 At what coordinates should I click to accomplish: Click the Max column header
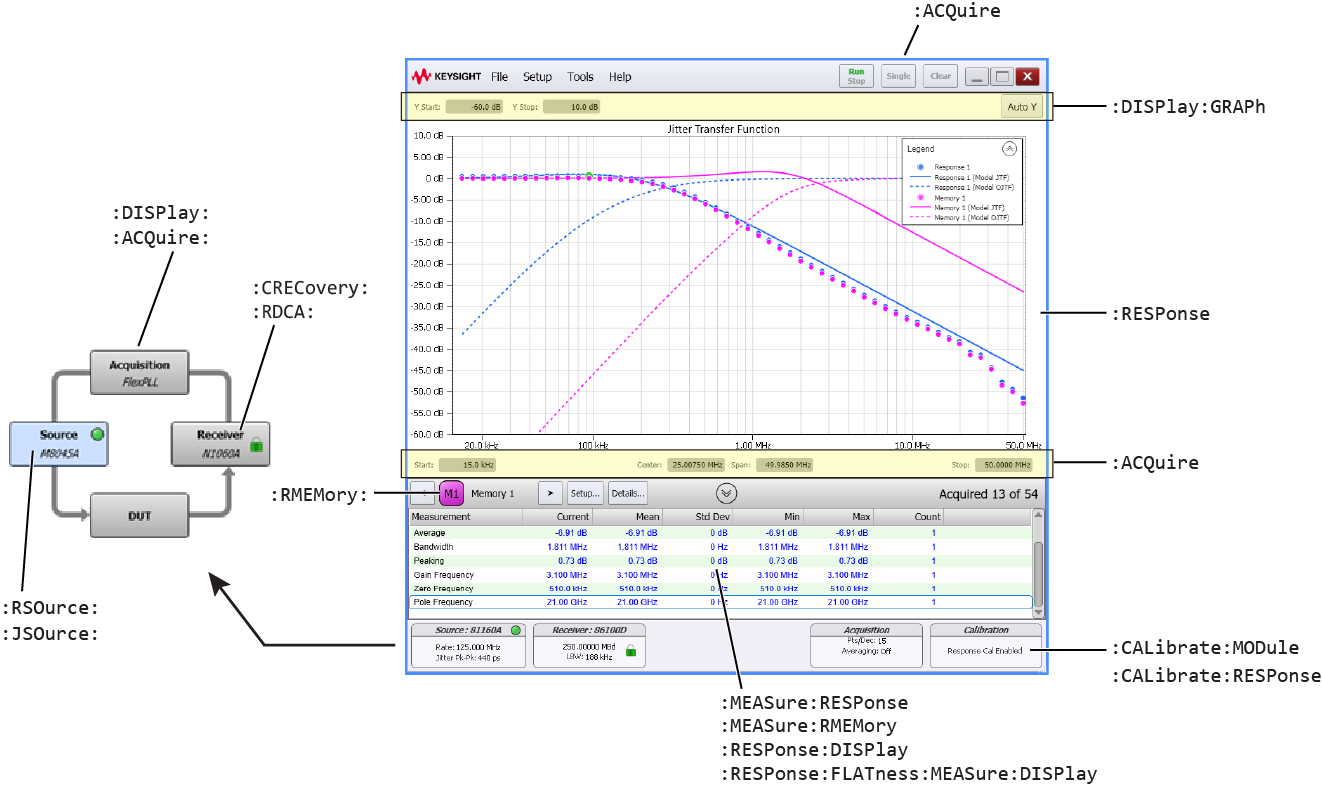click(839, 517)
